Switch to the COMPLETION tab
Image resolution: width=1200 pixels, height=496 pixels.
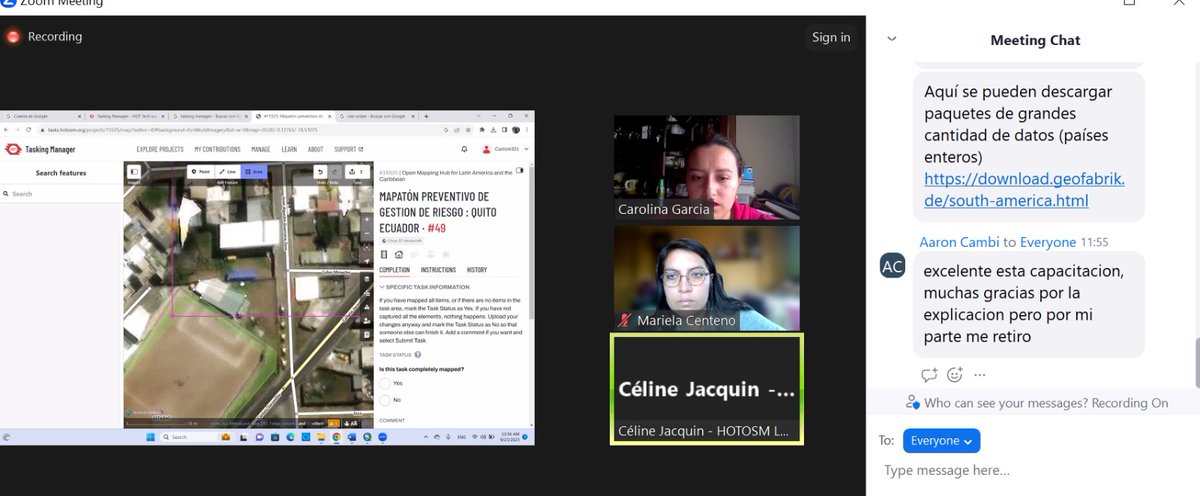point(394,270)
